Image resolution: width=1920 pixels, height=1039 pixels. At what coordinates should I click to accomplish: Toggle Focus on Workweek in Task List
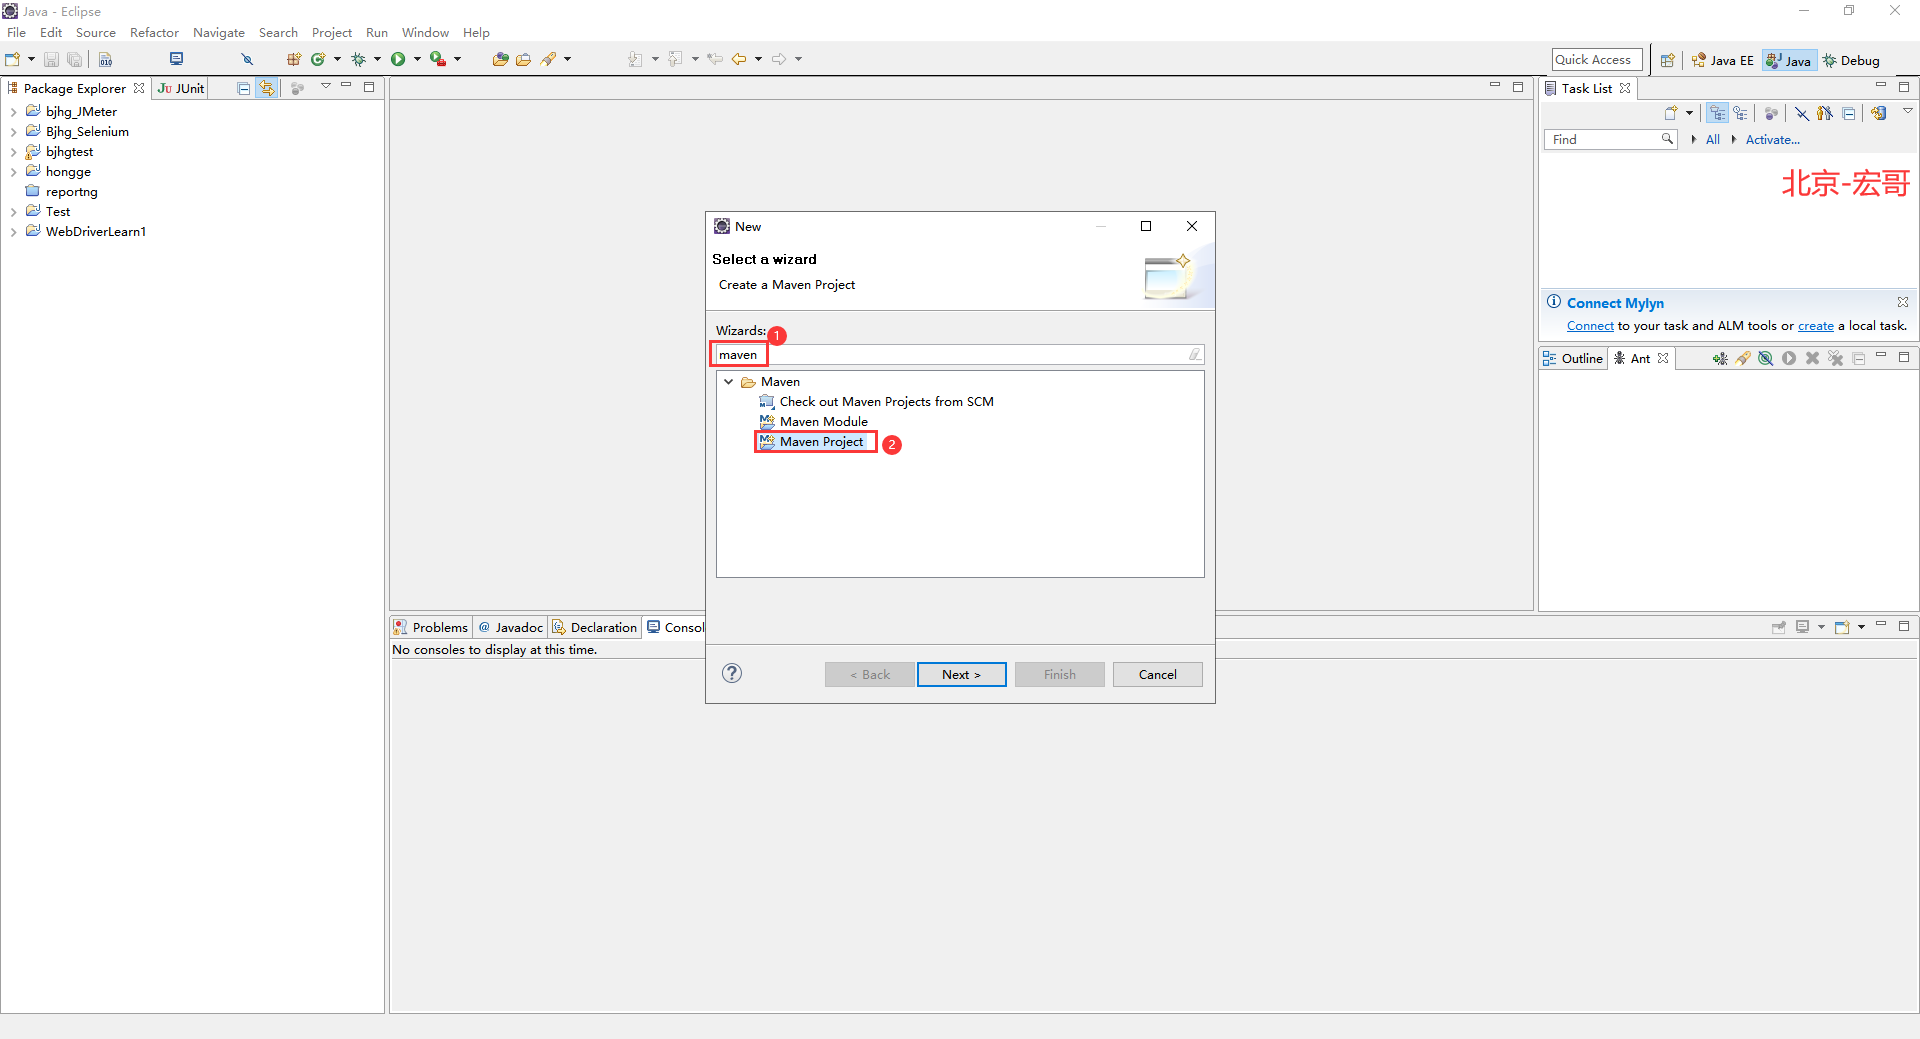tap(1771, 113)
